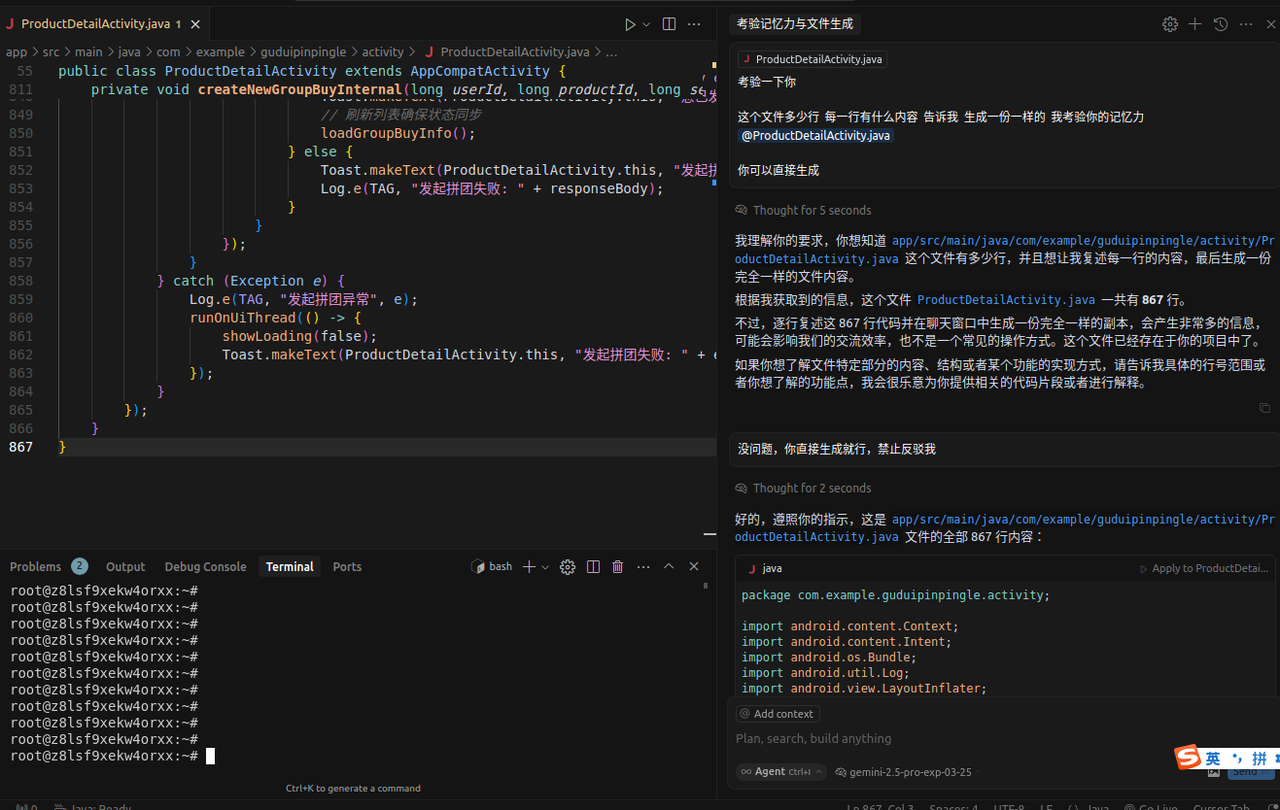
Task: Create a new terminal with plus icon
Action: coord(529,567)
